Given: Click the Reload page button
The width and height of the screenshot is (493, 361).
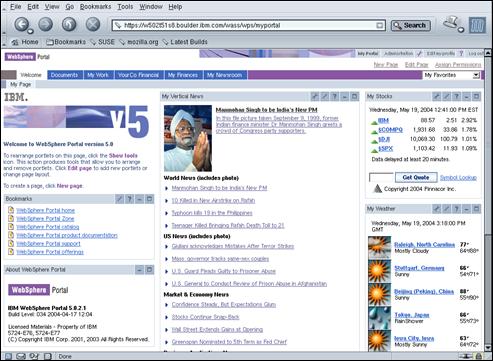Looking at the screenshot, I should [x=69, y=24].
